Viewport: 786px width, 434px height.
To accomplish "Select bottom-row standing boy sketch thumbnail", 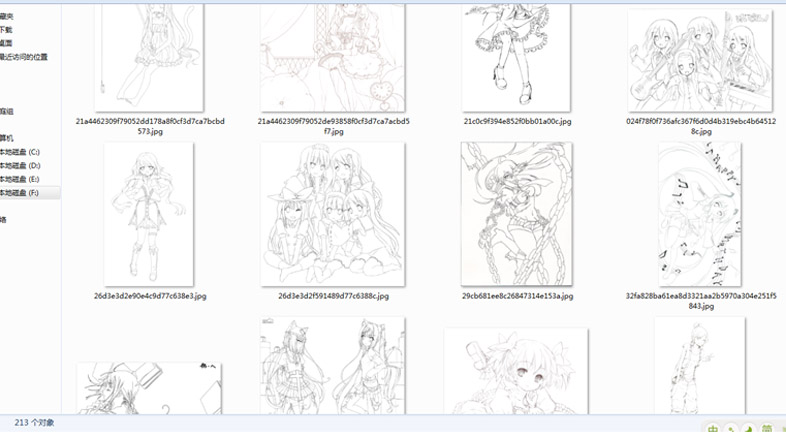I will (x=700, y=365).
